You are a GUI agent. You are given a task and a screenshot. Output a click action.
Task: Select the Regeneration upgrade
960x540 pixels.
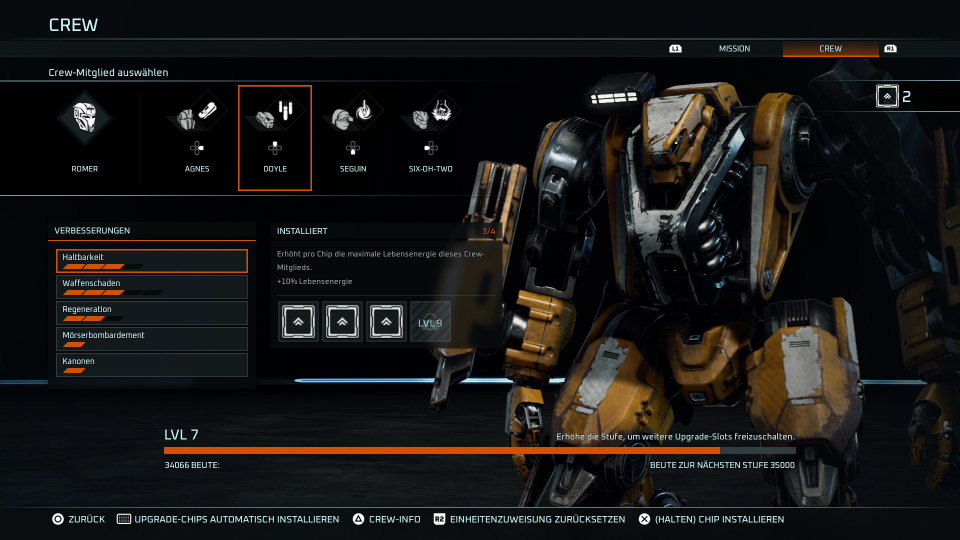[152, 313]
